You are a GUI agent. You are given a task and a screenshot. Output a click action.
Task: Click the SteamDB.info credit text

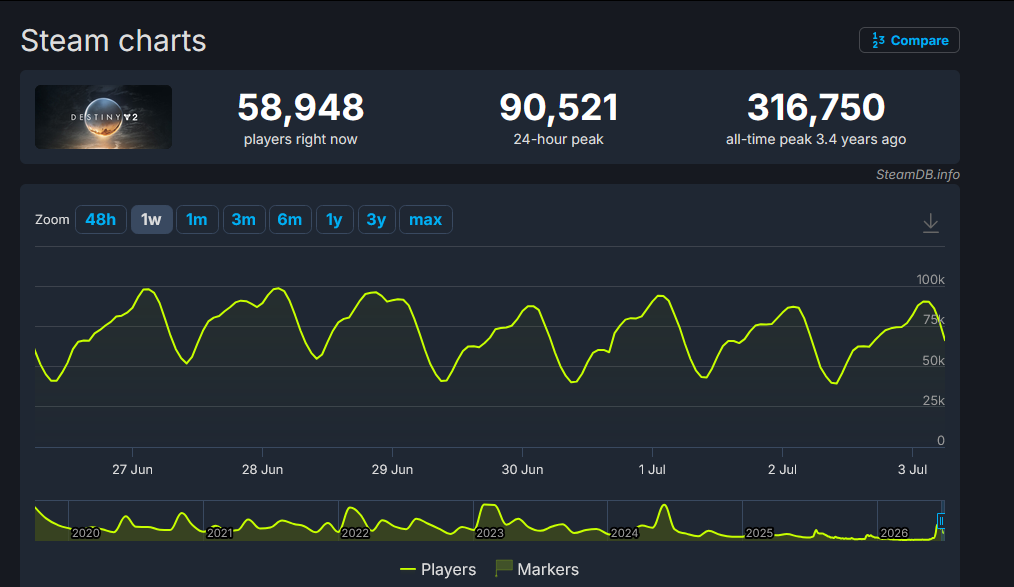click(918, 175)
